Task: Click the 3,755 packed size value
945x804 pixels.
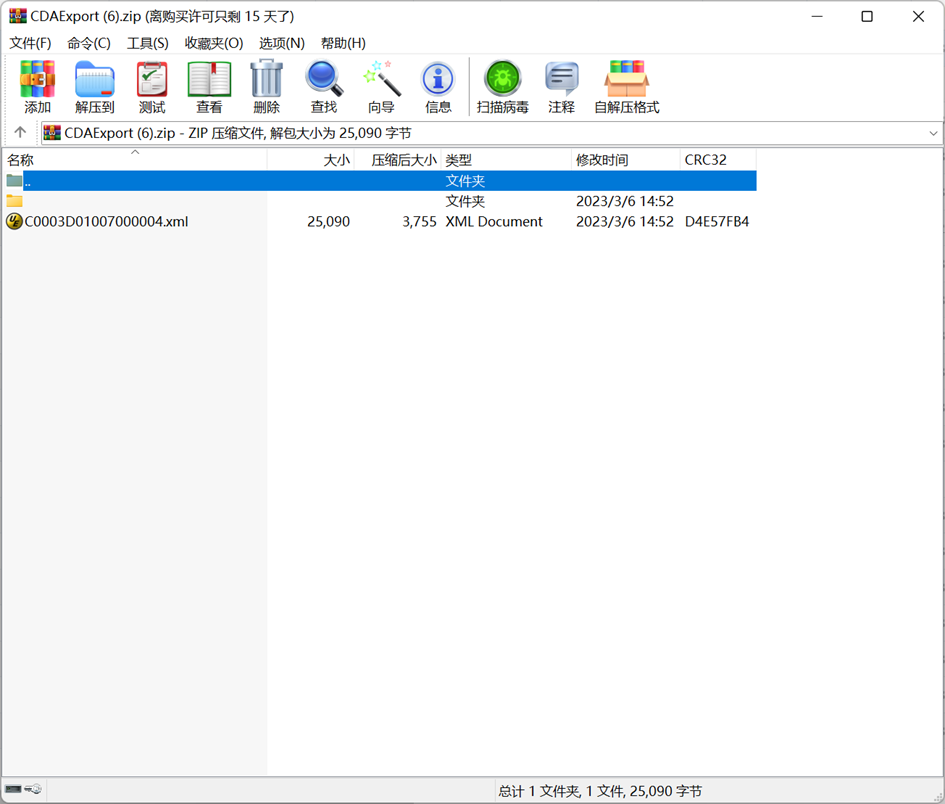Action: pos(419,222)
